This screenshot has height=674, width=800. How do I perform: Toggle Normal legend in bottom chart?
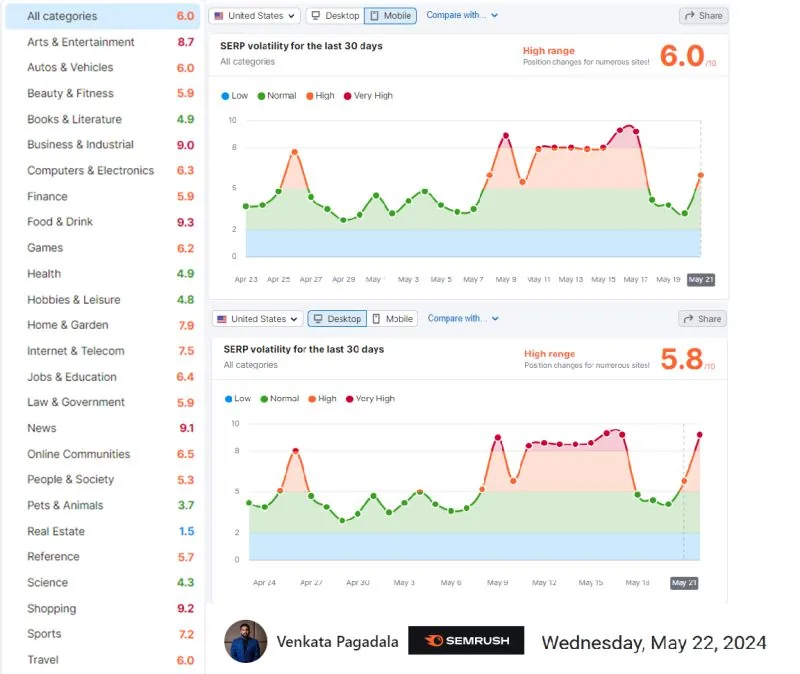pyautogui.click(x=280, y=399)
